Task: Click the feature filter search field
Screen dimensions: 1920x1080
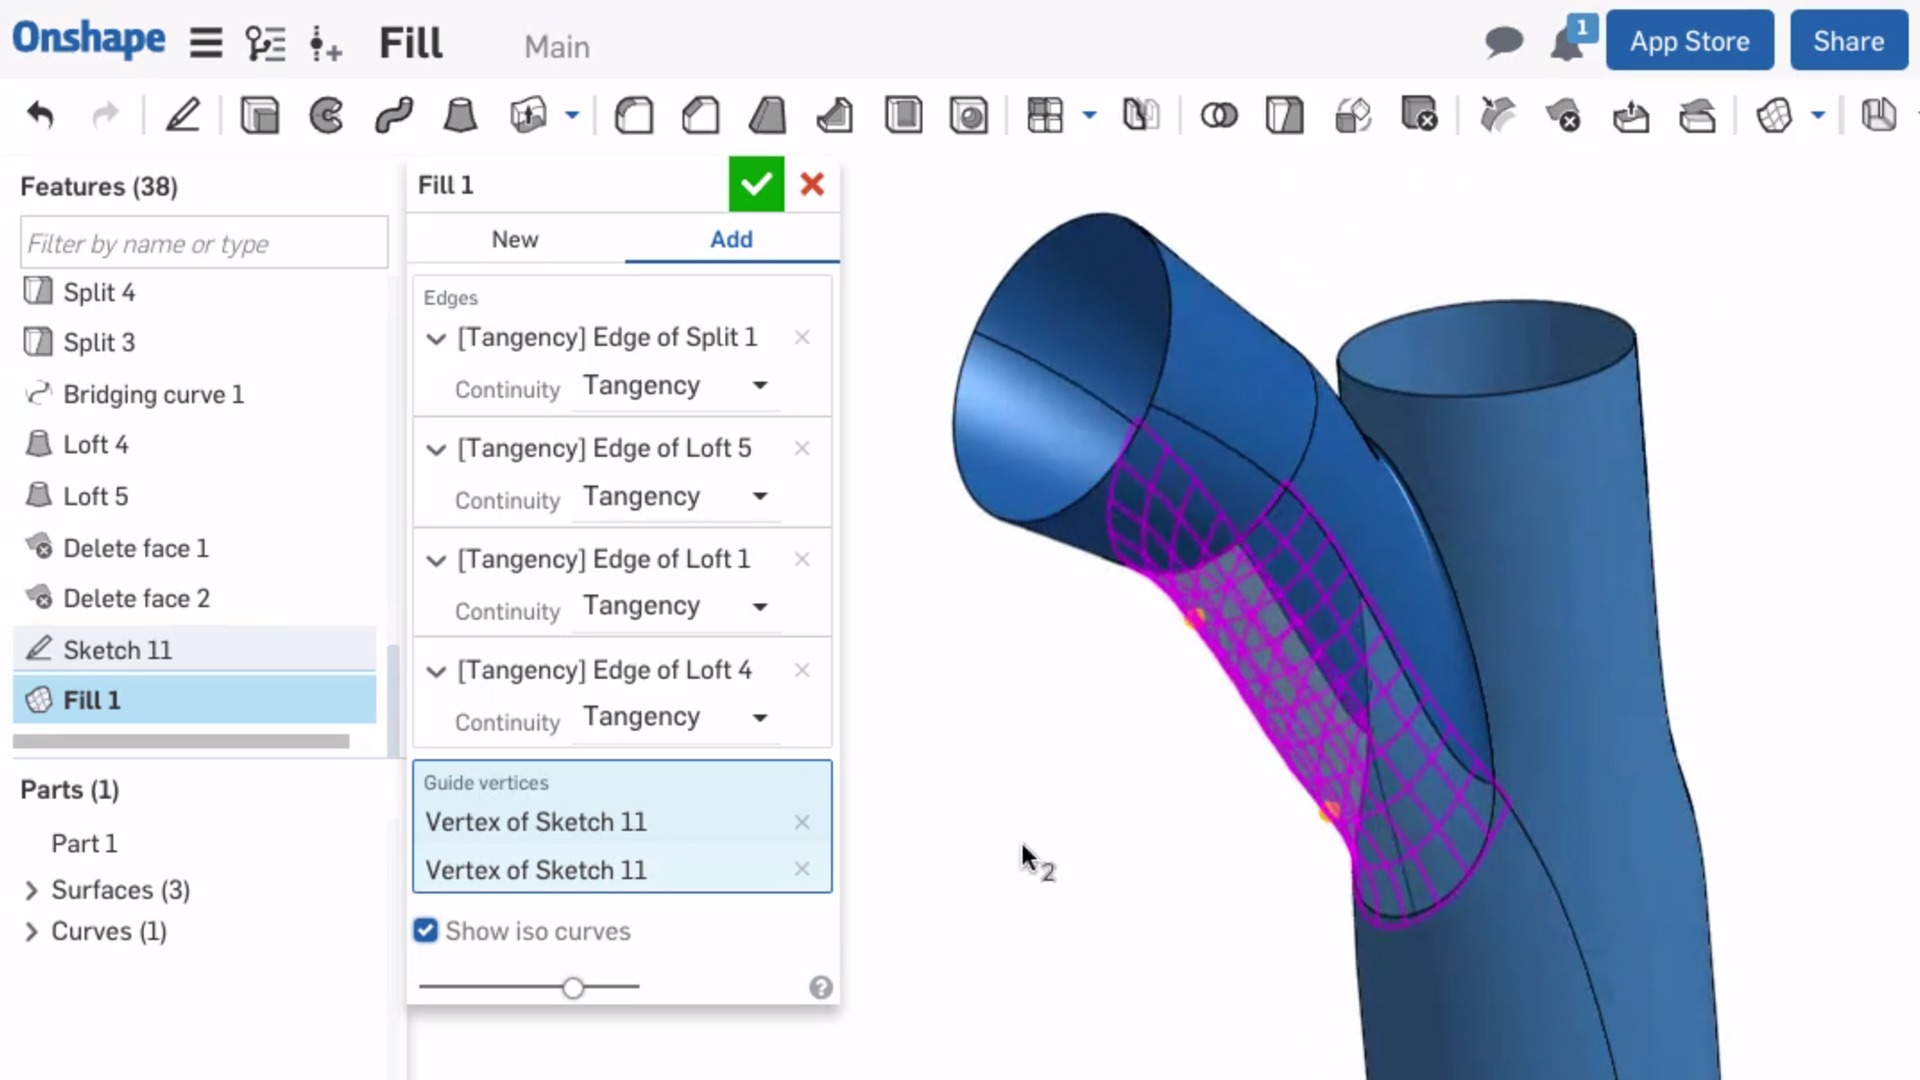Action: 203,242
